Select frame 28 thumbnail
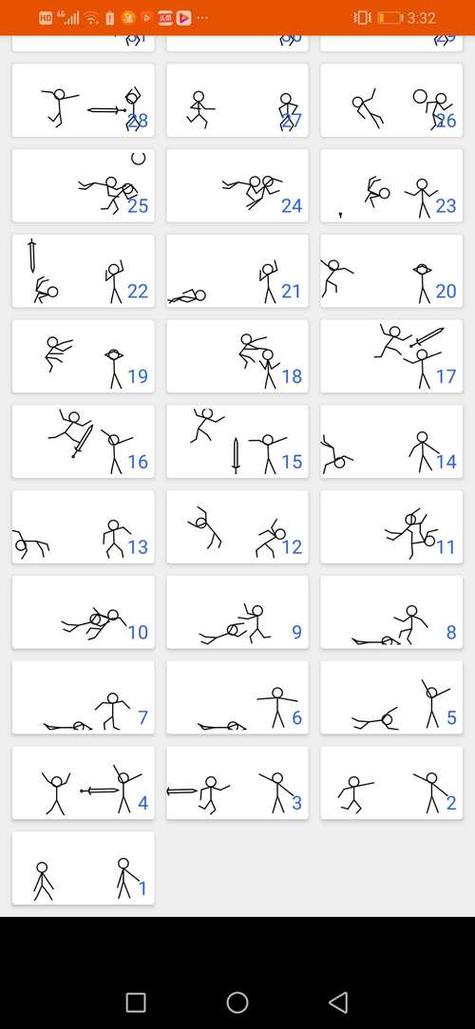The height and width of the screenshot is (1029, 475). 83,100
